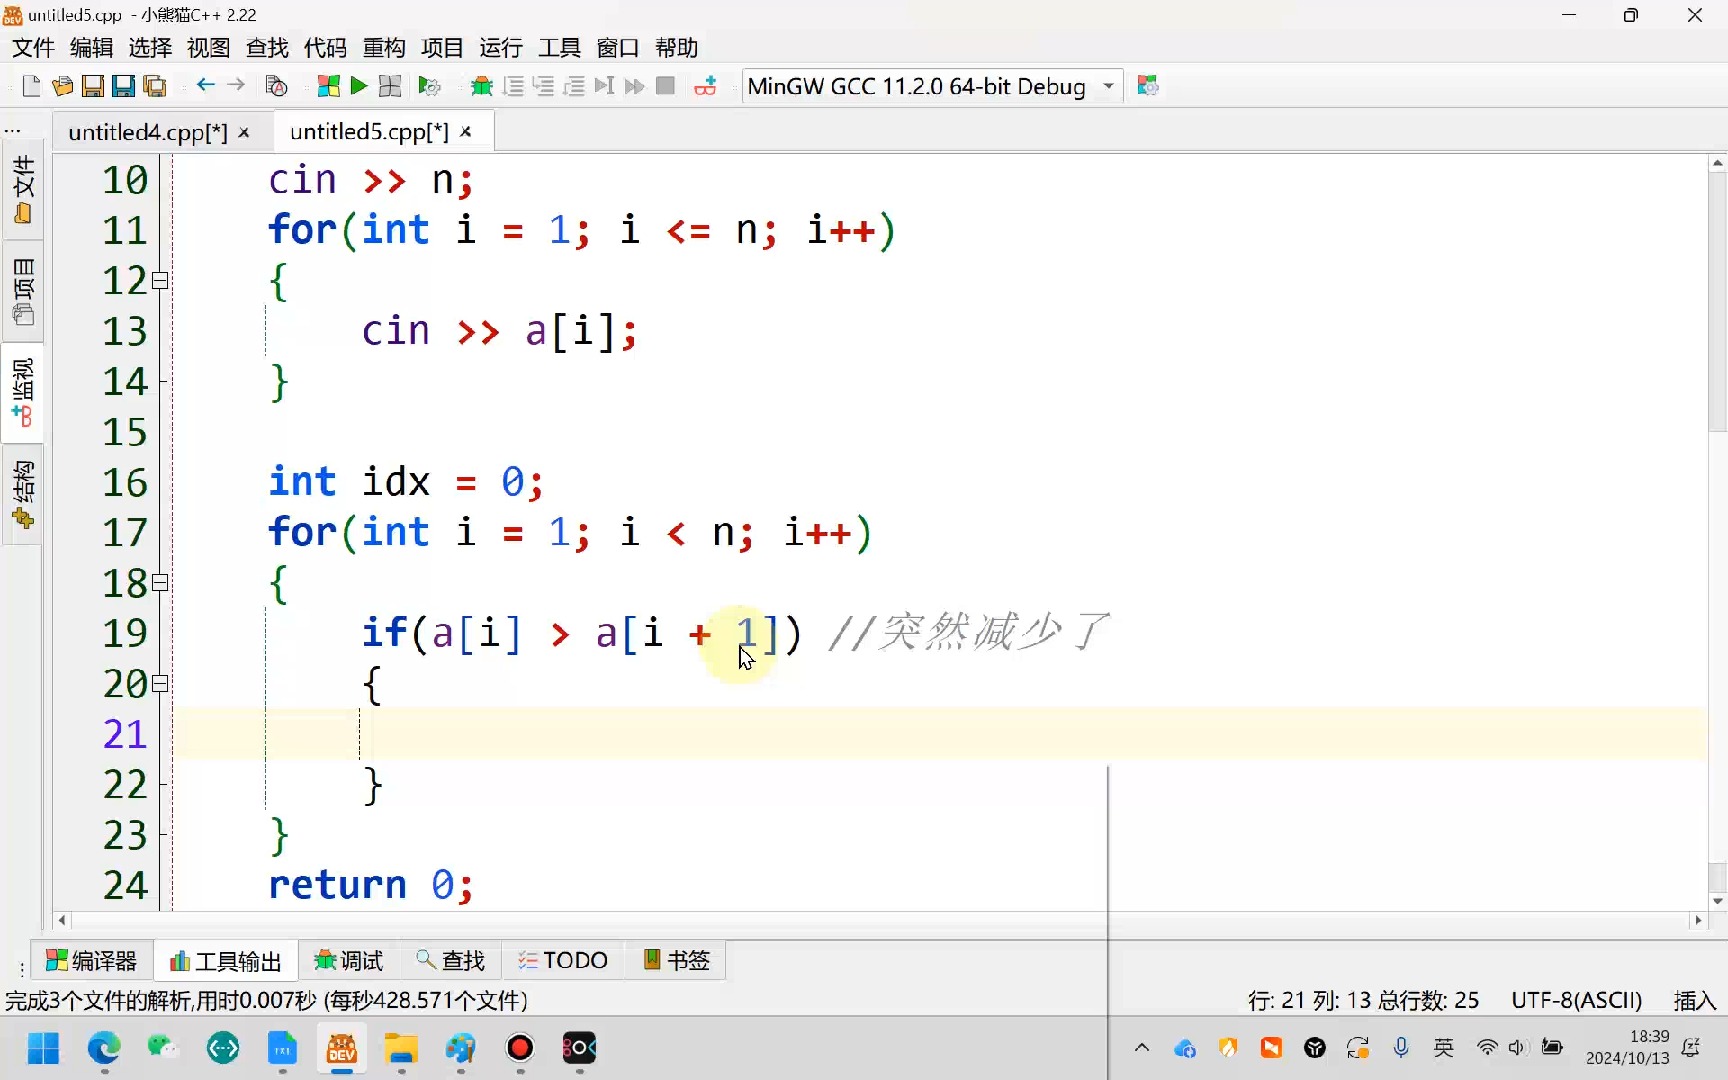The width and height of the screenshot is (1728, 1080).
Task: Open the 文件 menu
Action: 33,48
